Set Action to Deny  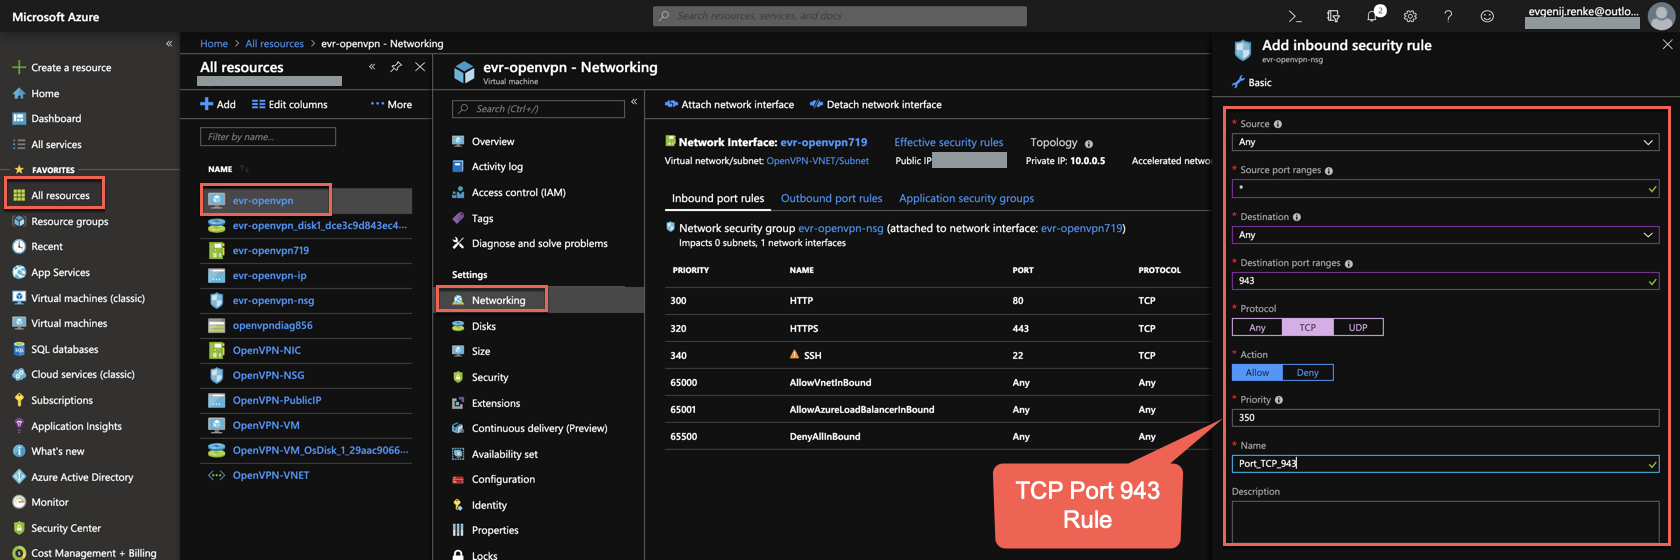[1307, 372]
